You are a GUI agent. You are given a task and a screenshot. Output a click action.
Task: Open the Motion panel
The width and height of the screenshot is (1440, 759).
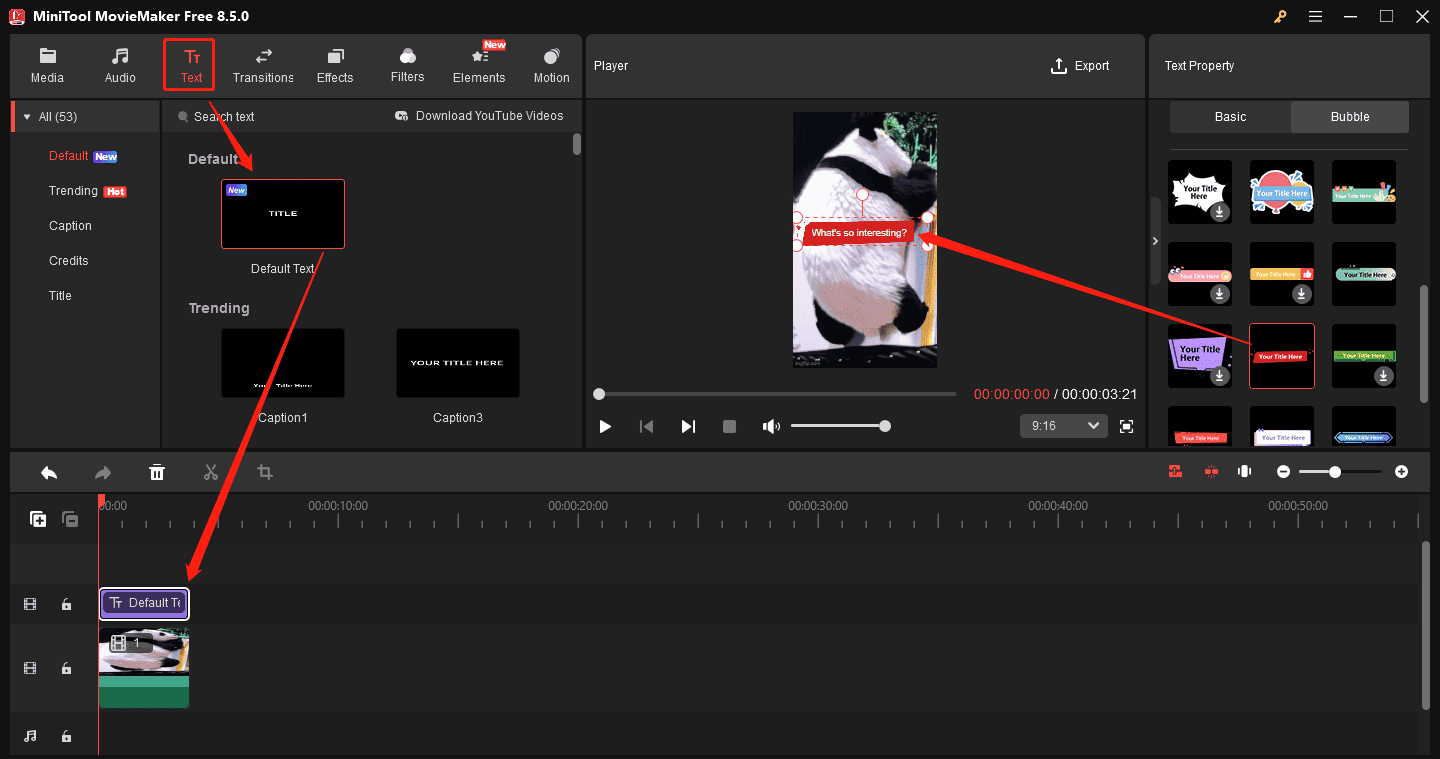551,64
